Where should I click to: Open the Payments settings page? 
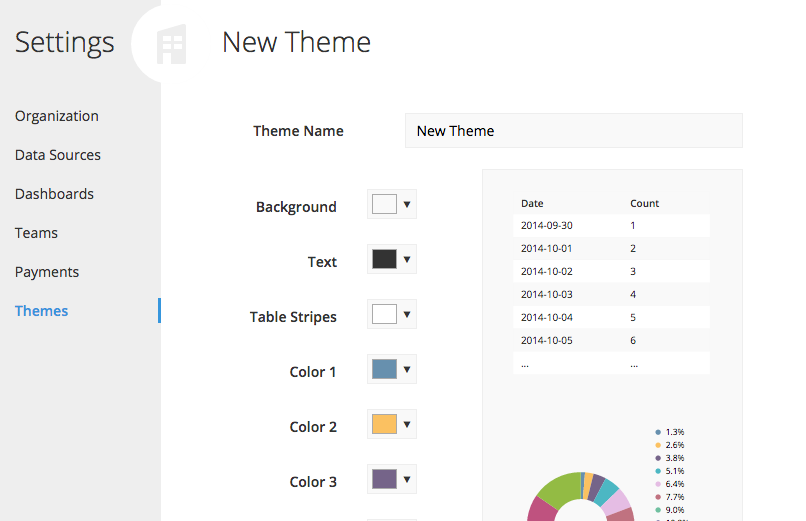pyautogui.click(x=47, y=272)
